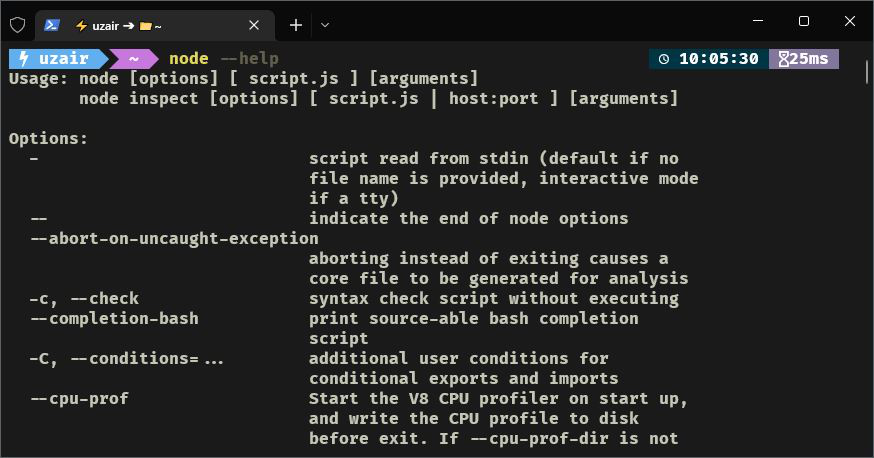Click 'core file to be generated' line
The image size is (874, 458).
[498, 279]
